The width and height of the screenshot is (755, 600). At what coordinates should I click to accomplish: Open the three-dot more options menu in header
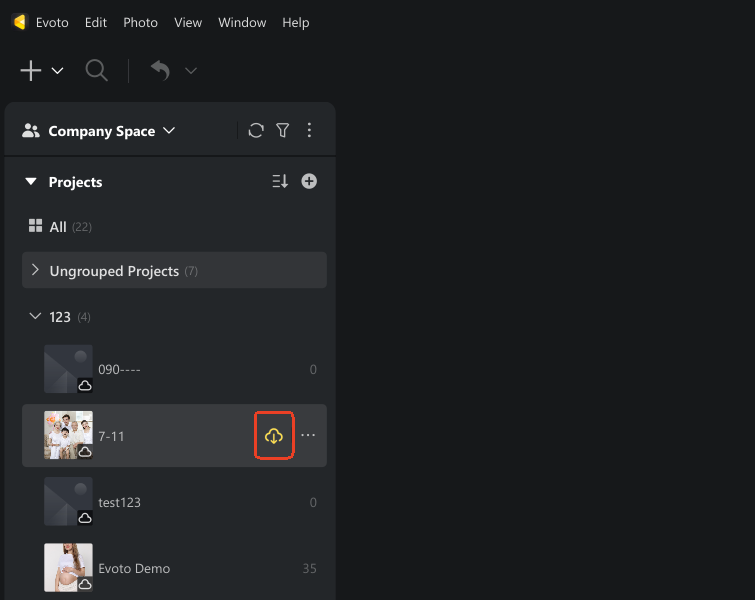coord(309,130)
